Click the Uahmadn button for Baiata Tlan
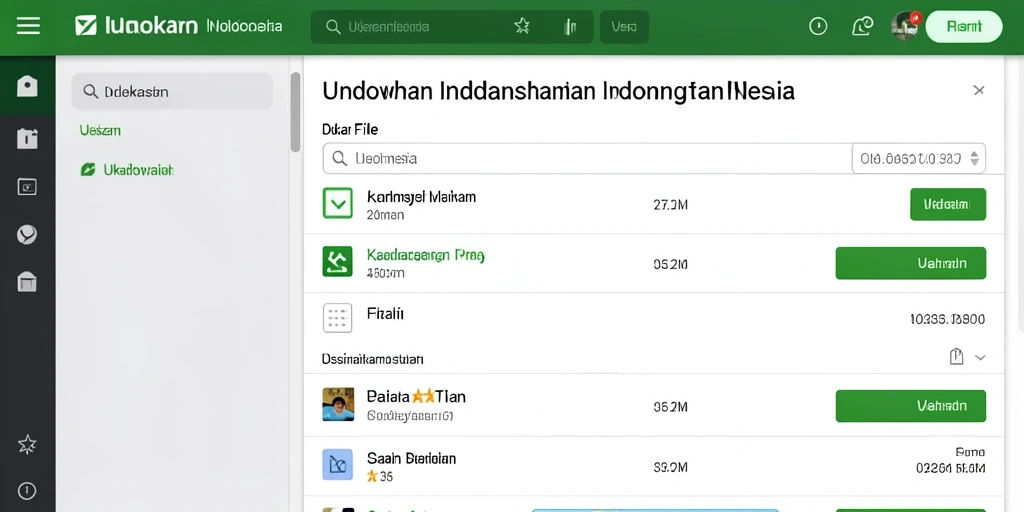The height and width of the screenshot is (512, 1024). click(x=910, y=406)
